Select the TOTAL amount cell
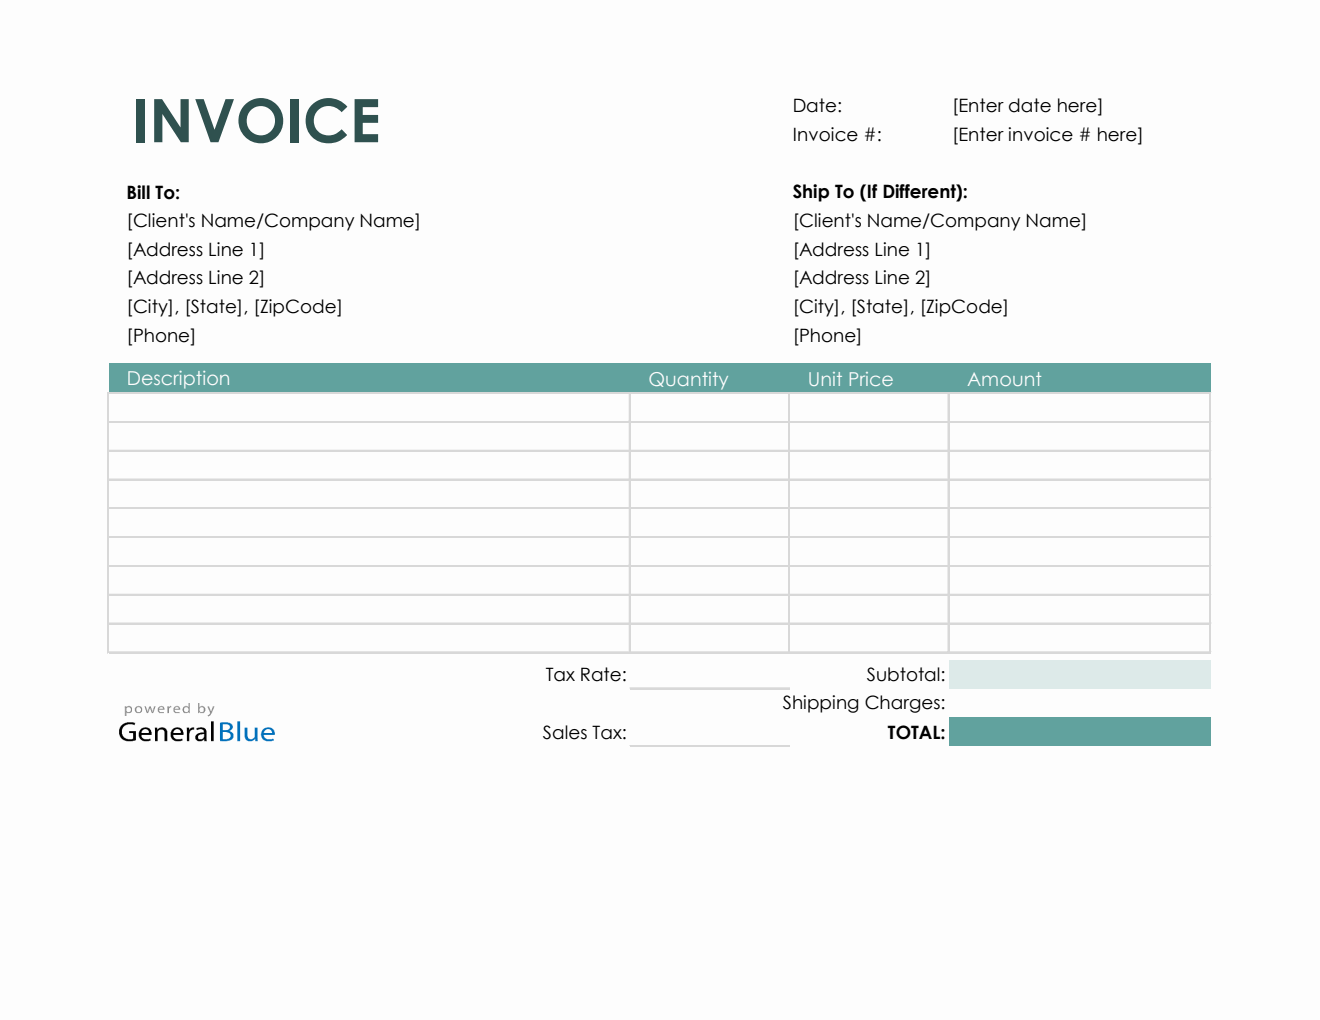The height and width of the screenshot is (1020, 1320). pos(1079,731)
